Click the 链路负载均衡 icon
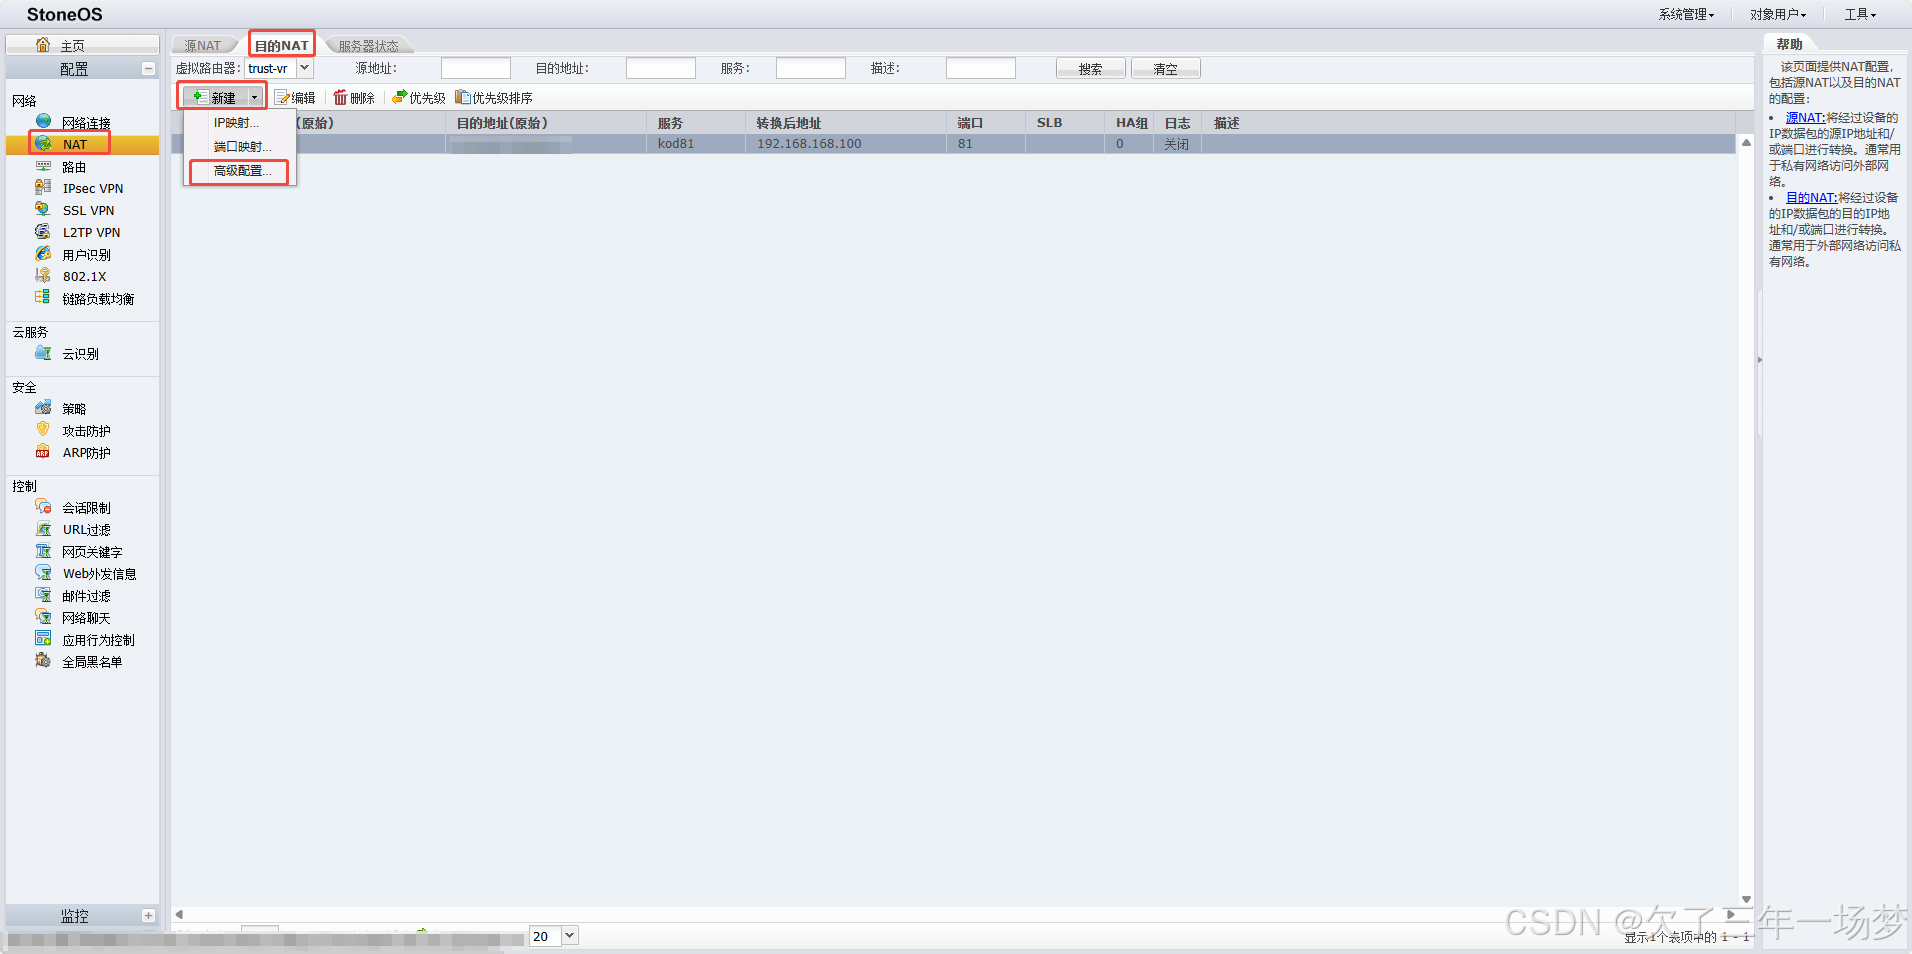1912x954 pixels. point(43,298)
